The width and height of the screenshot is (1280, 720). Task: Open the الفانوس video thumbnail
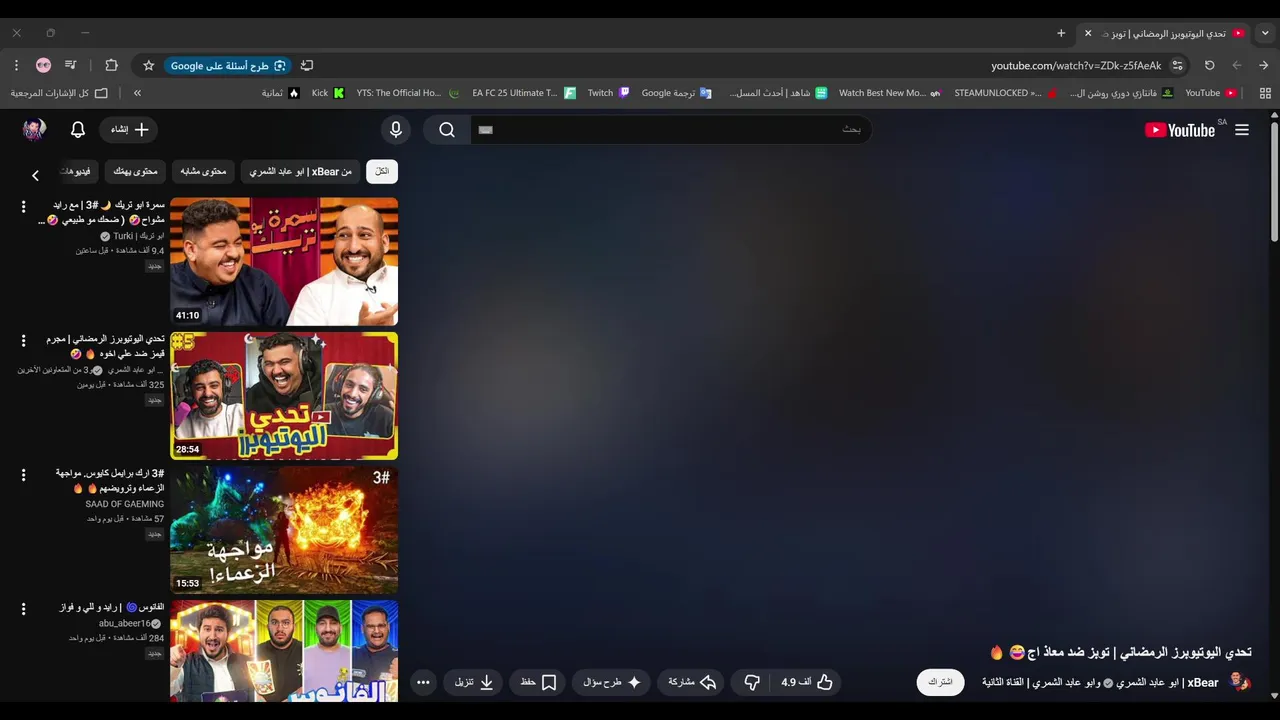pyautogui.click(x=284, y=650)
